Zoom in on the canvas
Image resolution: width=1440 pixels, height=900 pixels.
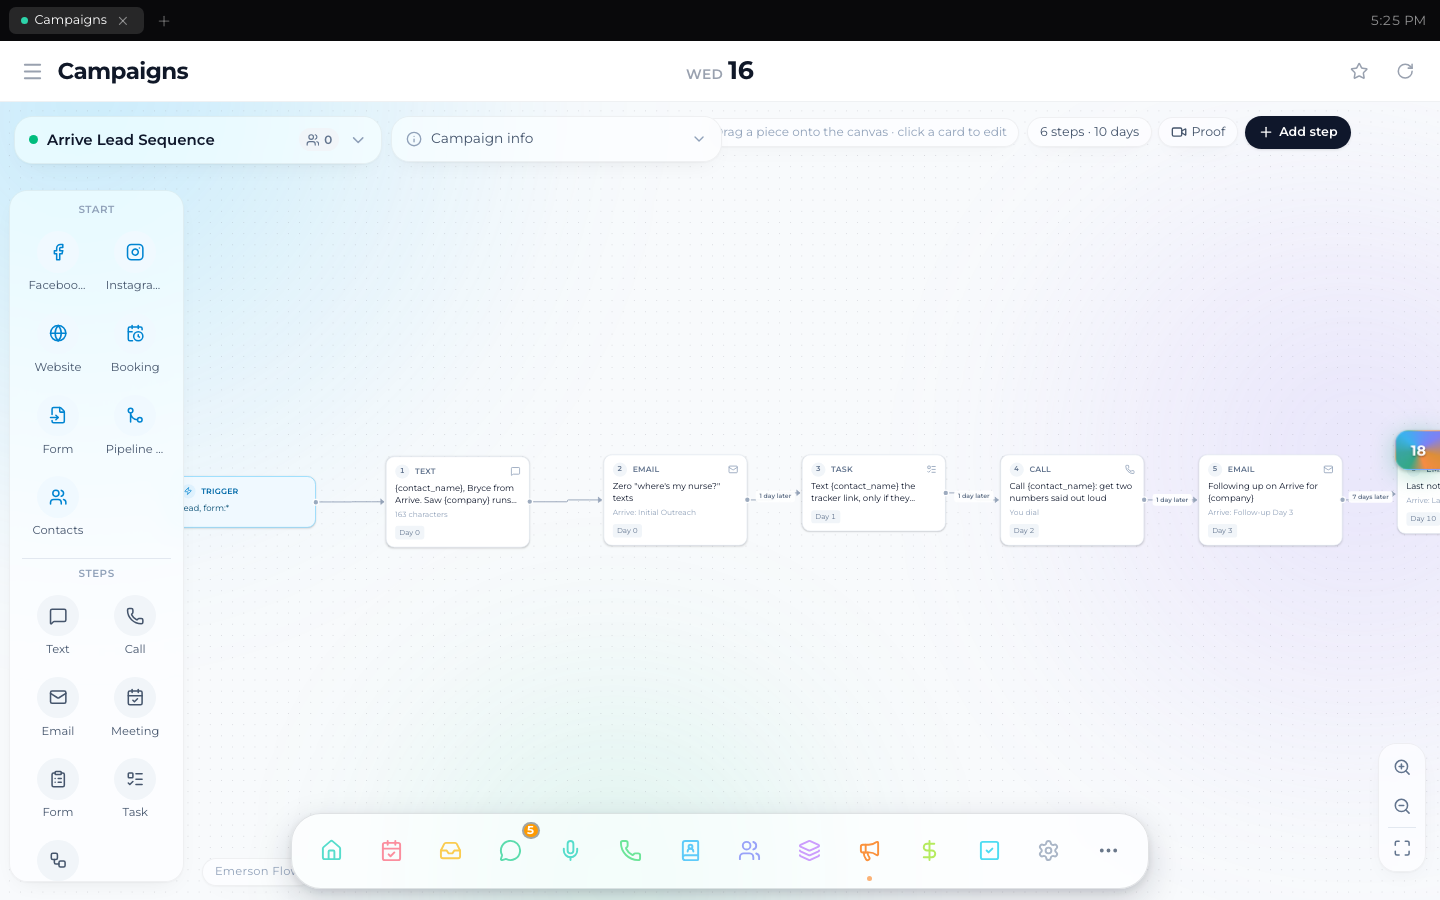1402,768
